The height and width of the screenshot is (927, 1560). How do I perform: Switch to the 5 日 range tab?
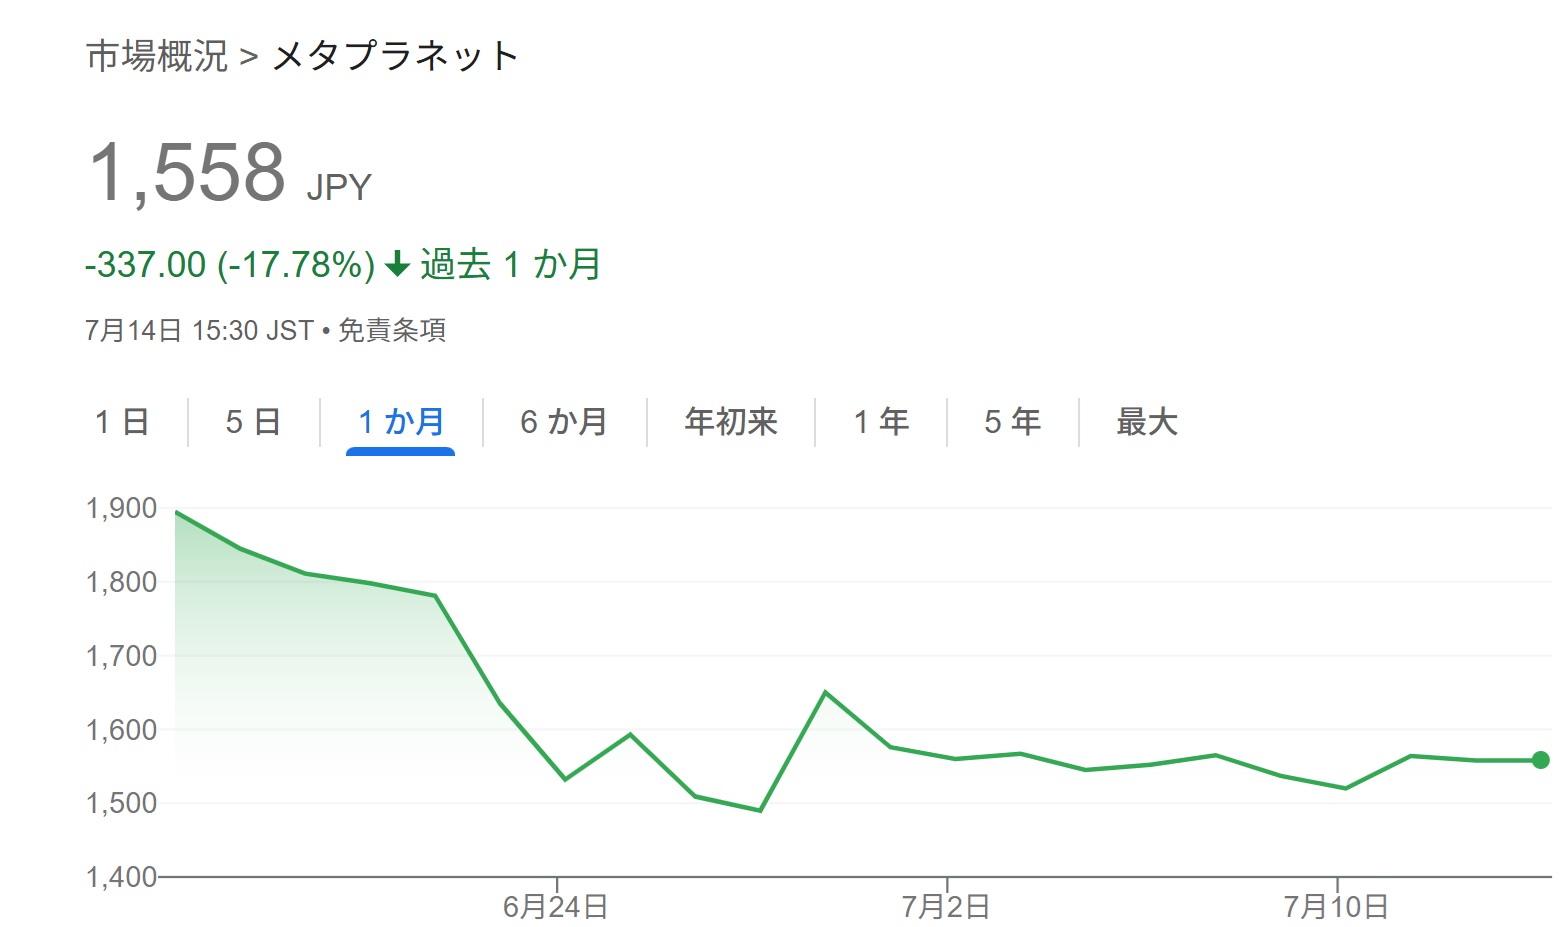[x=253, y=422]
